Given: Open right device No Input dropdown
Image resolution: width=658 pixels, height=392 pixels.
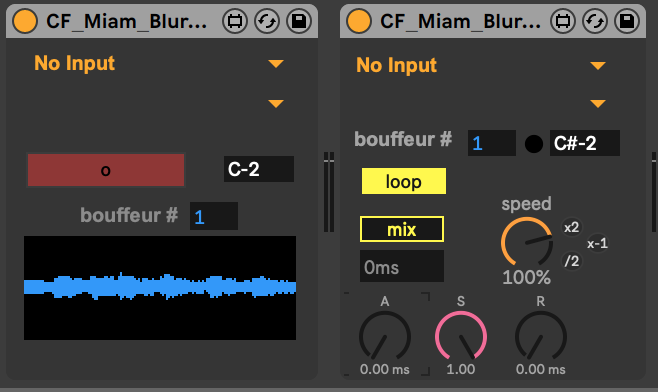Looking at the screenshot, I should tap(481, 65).
